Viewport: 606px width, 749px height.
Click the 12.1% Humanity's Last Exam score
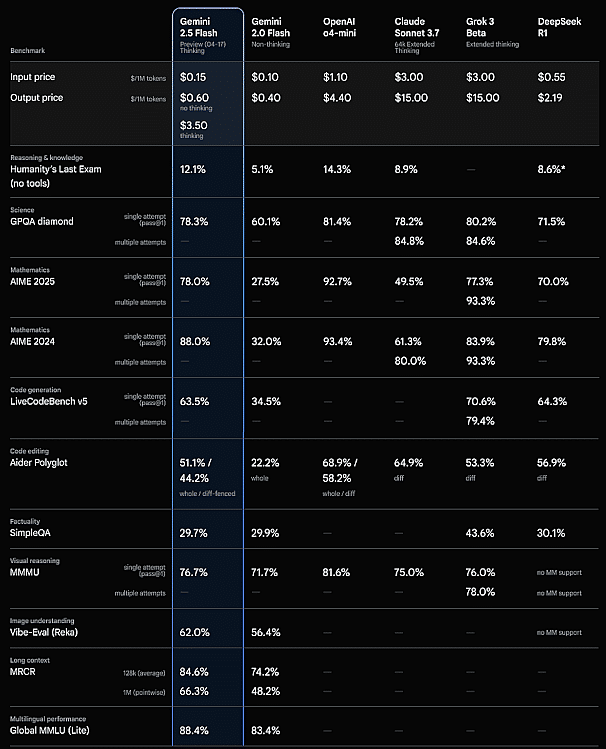(193, 170)
